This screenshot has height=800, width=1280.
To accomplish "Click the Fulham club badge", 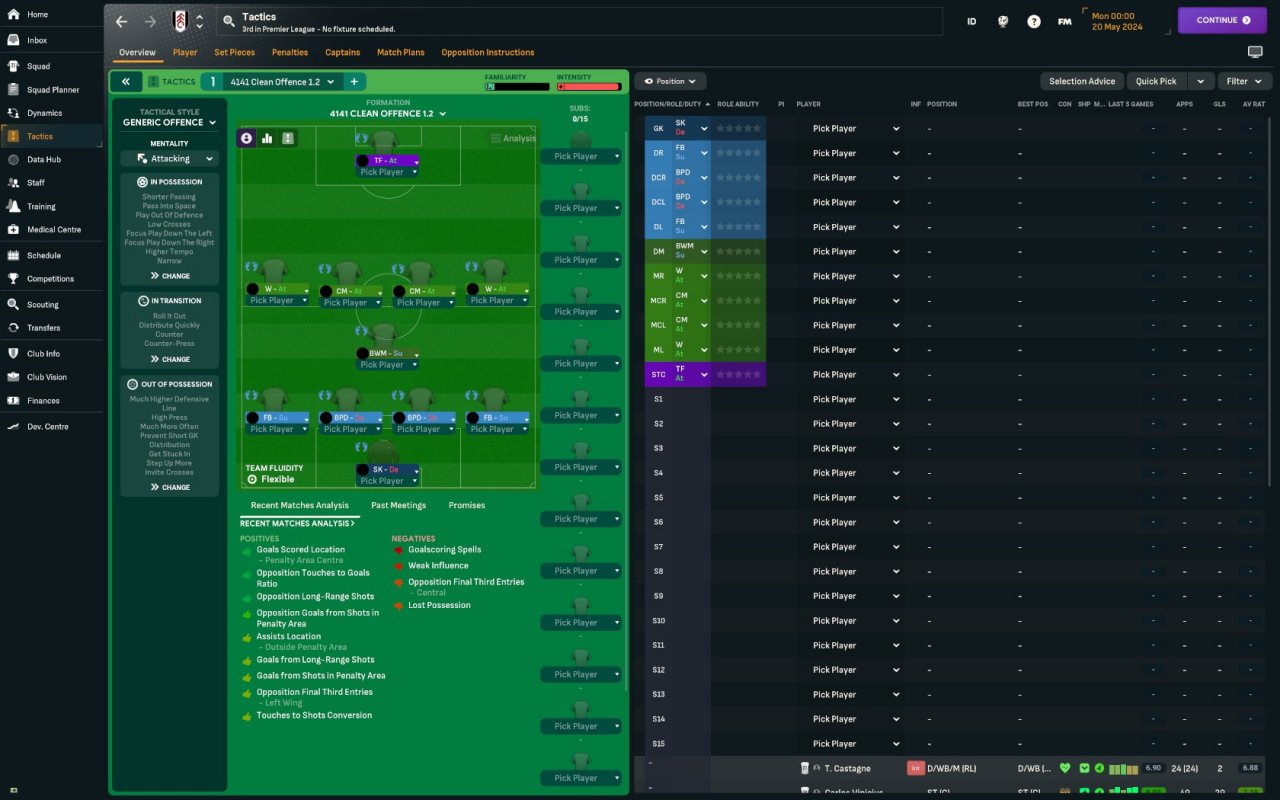I will 181,21.
